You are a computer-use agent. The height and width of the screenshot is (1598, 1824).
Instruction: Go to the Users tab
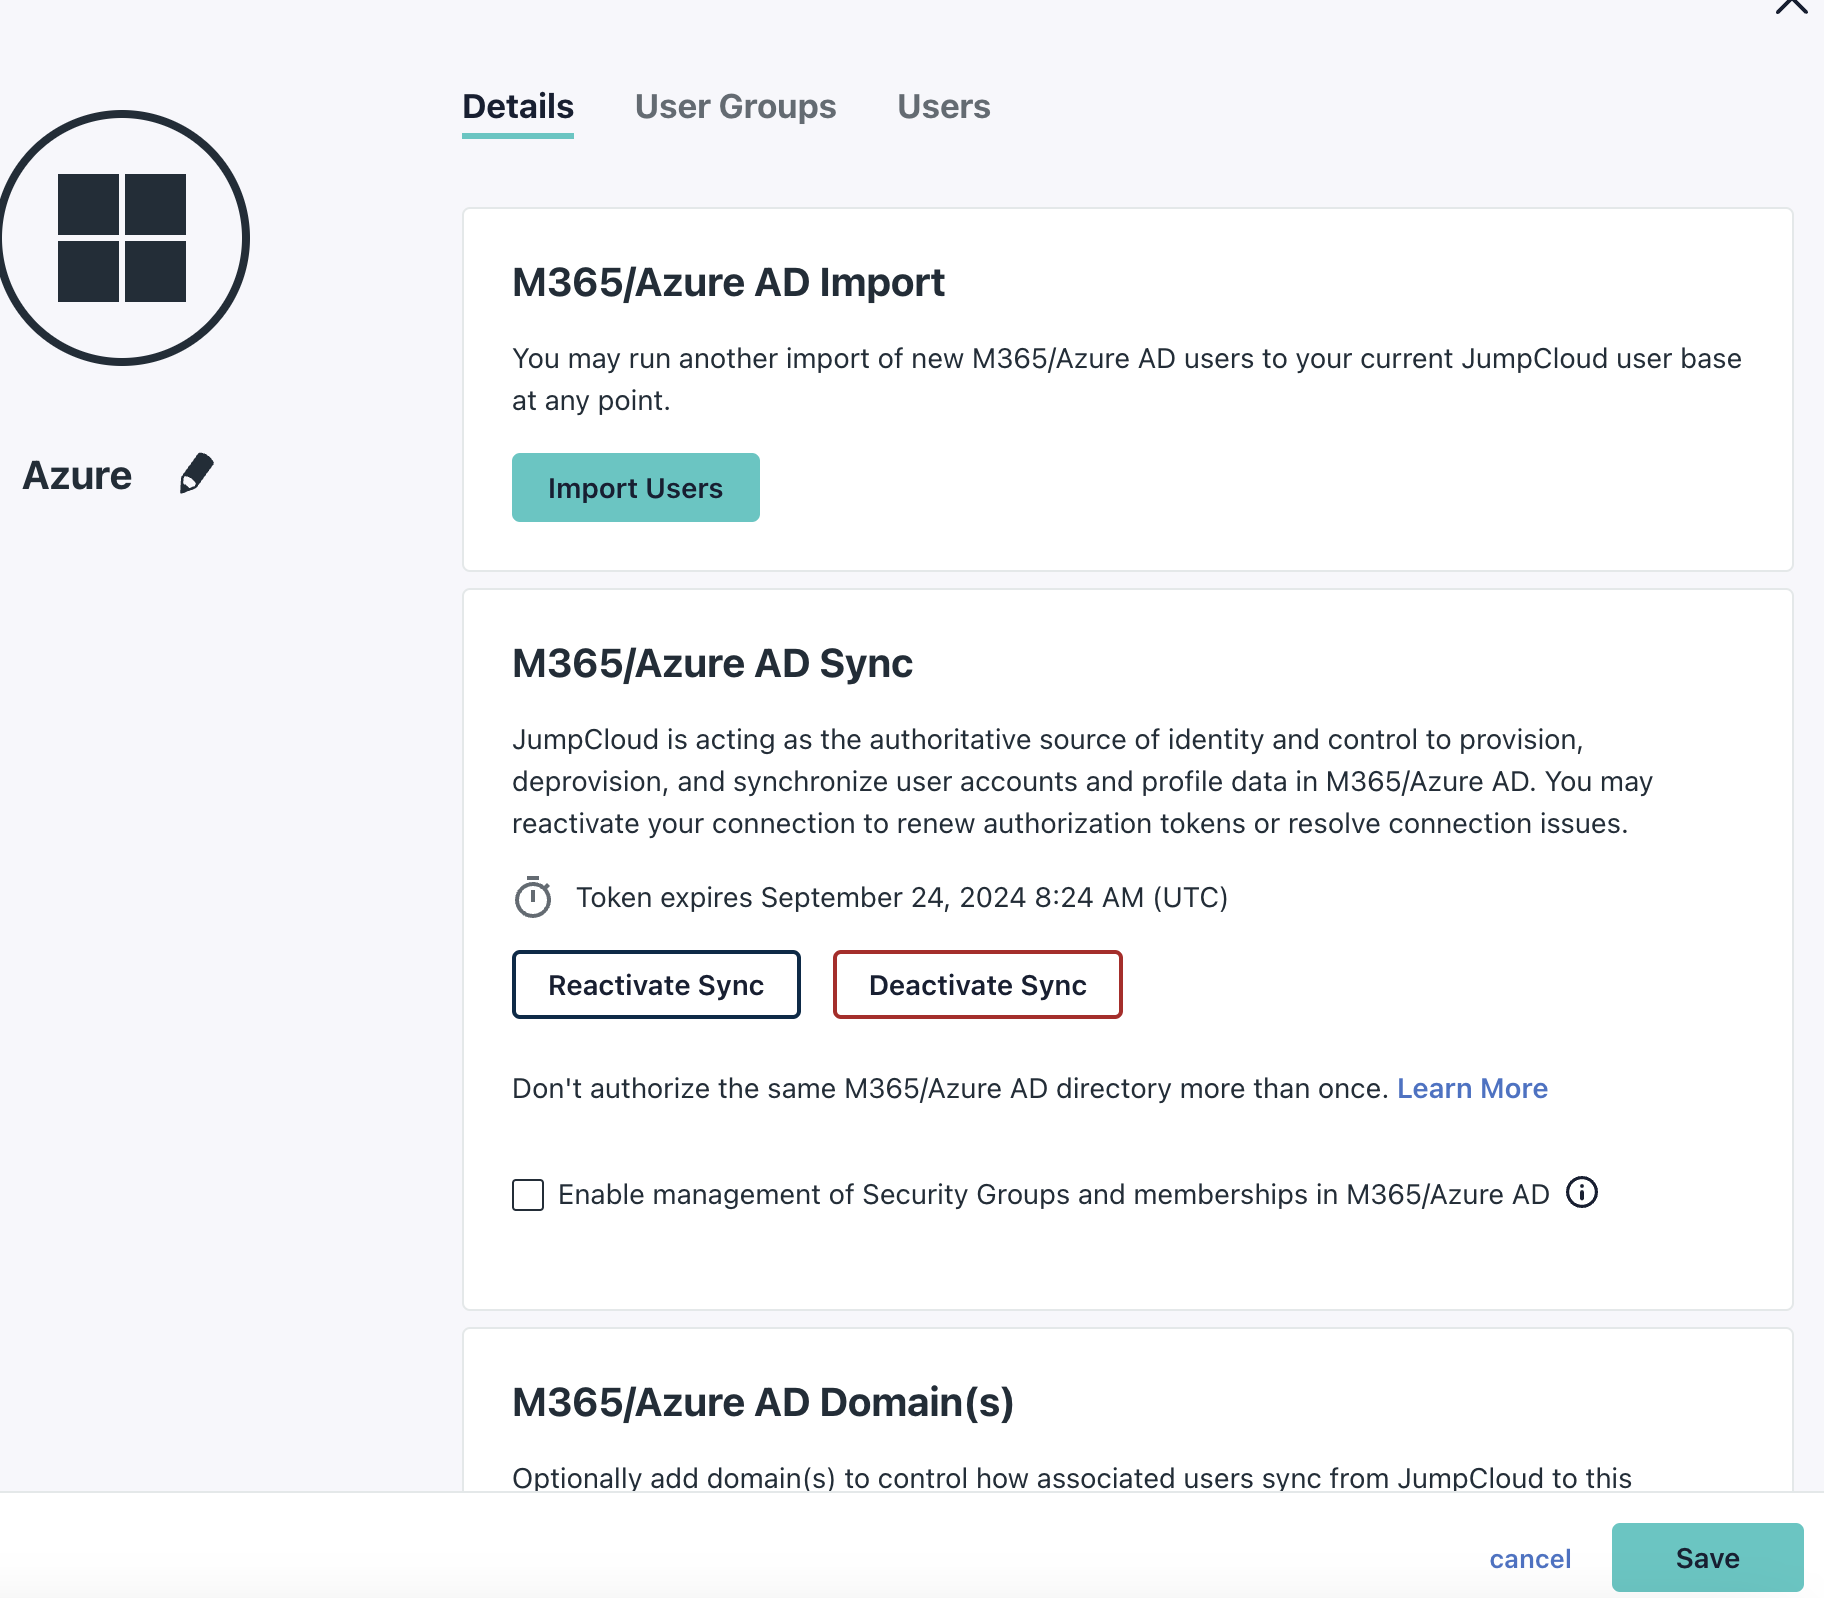tap(943, 106)
